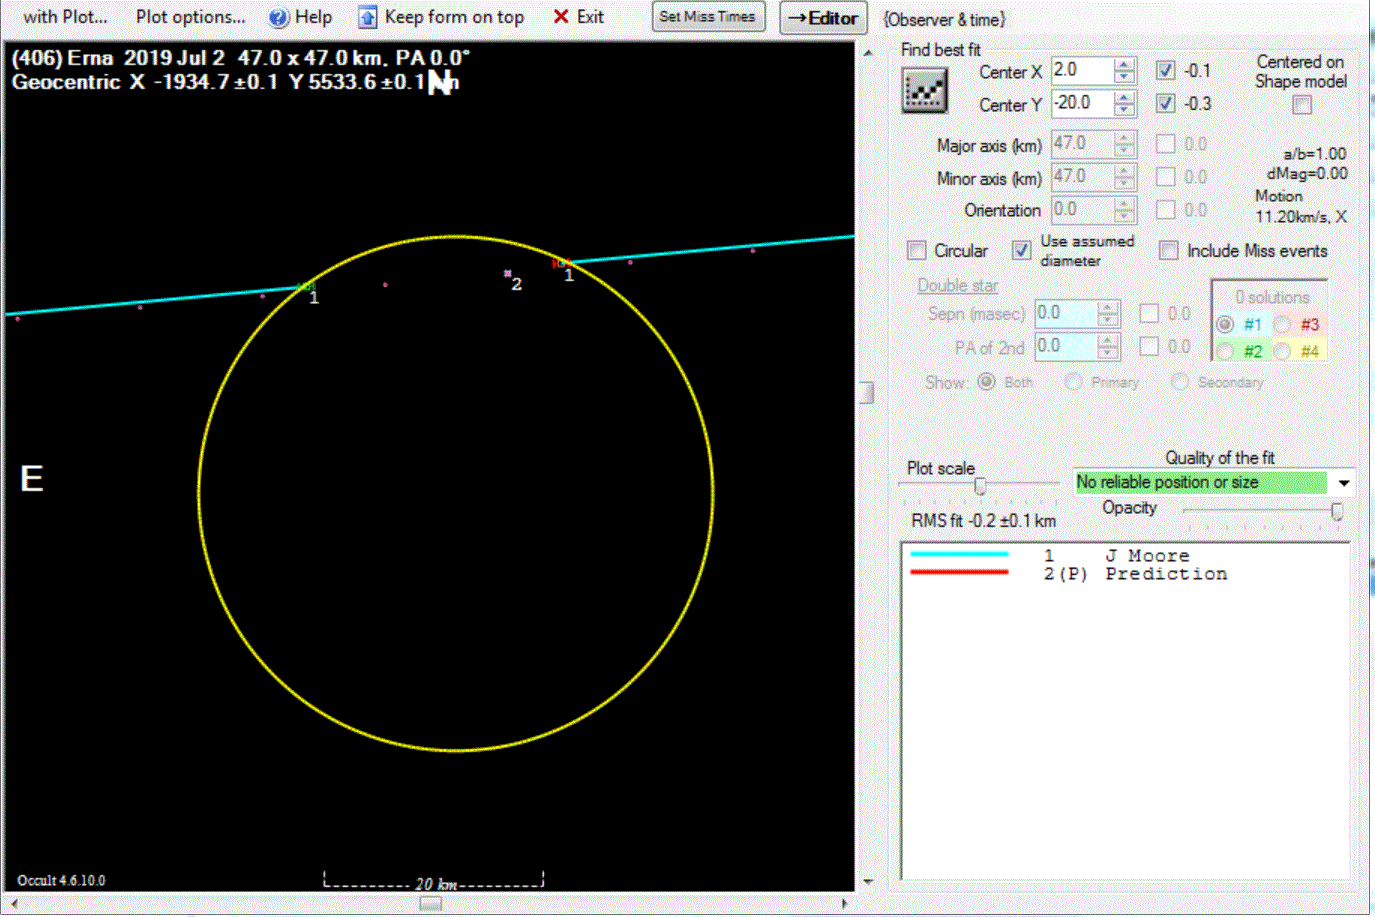Click the Opacity slider handle

coord(1337,511)
